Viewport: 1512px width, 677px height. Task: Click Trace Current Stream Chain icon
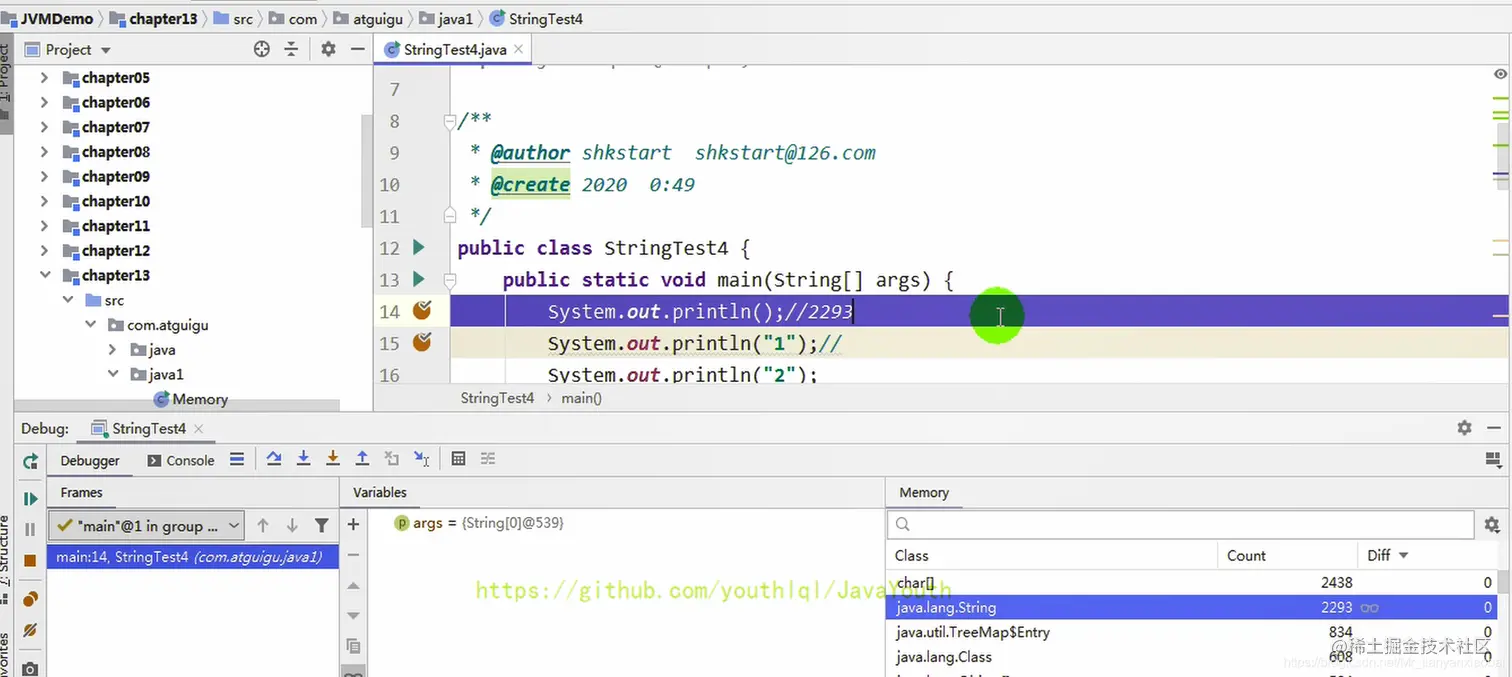pos(488,459)
